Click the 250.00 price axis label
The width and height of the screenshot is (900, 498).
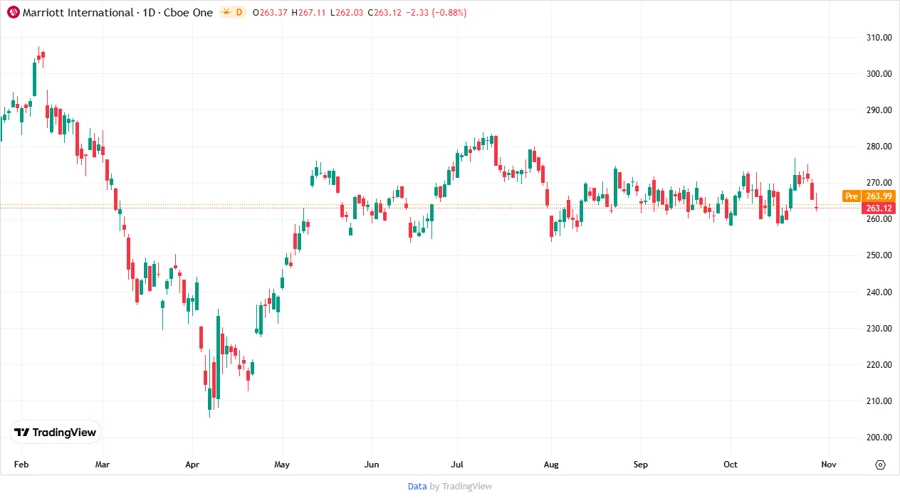tap(879, 255)
